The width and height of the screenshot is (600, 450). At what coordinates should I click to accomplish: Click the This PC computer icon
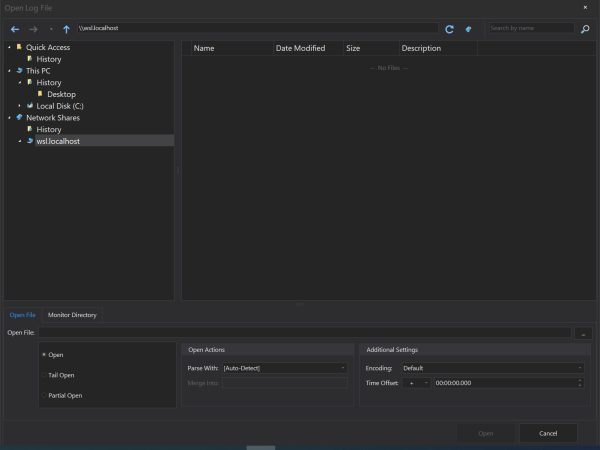[x=20, y=70]
